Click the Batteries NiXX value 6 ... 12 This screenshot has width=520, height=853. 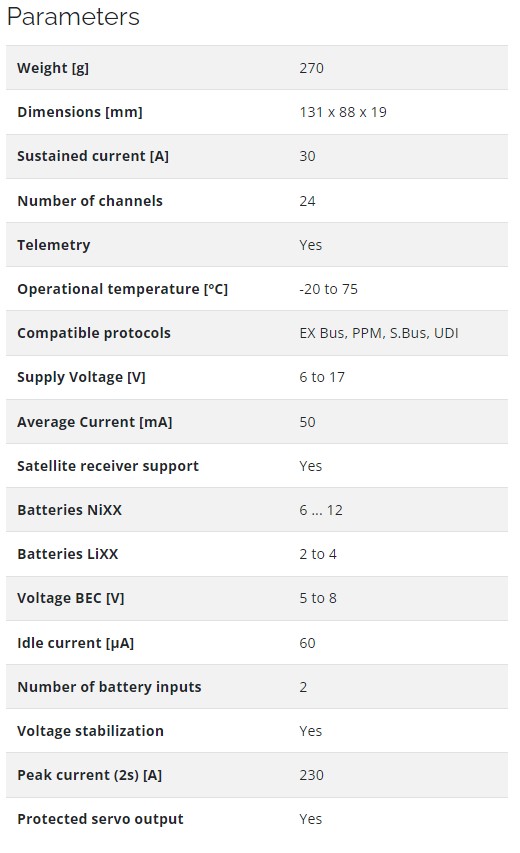point(321,510)
